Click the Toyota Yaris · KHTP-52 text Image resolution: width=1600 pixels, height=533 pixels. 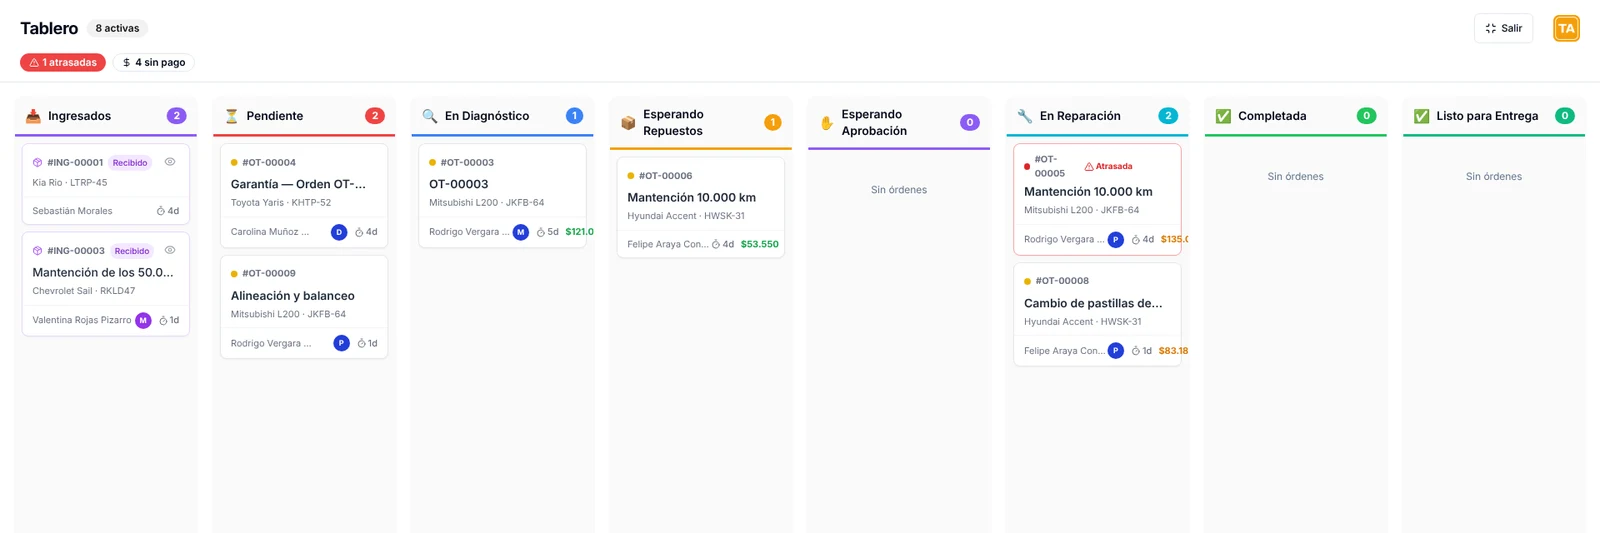coord(281,203)
